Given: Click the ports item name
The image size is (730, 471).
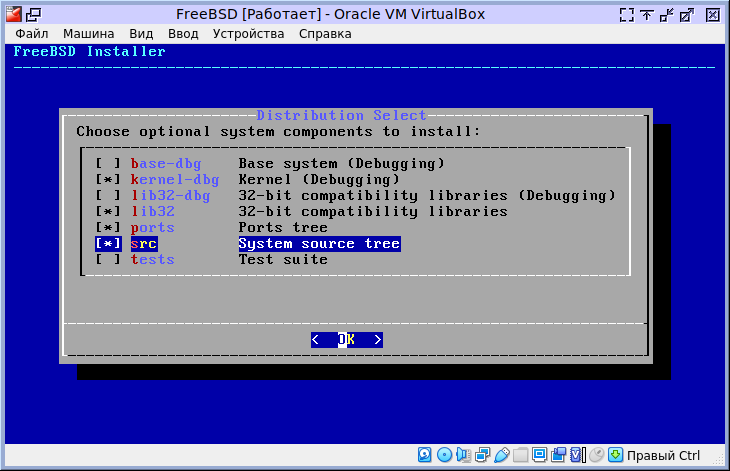Looking at the screenshot, I should click(152, 228).
